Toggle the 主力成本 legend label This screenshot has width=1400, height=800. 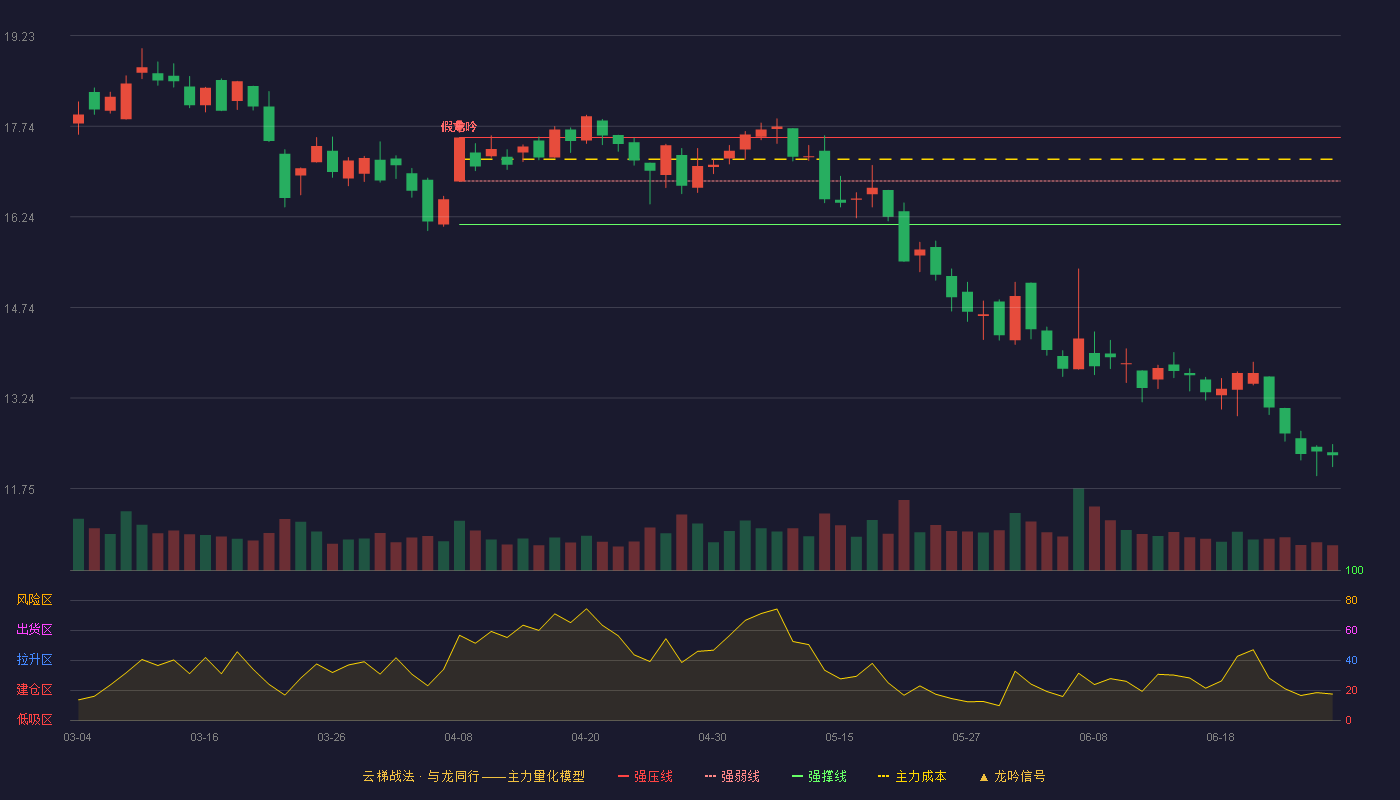click(920, 776)
